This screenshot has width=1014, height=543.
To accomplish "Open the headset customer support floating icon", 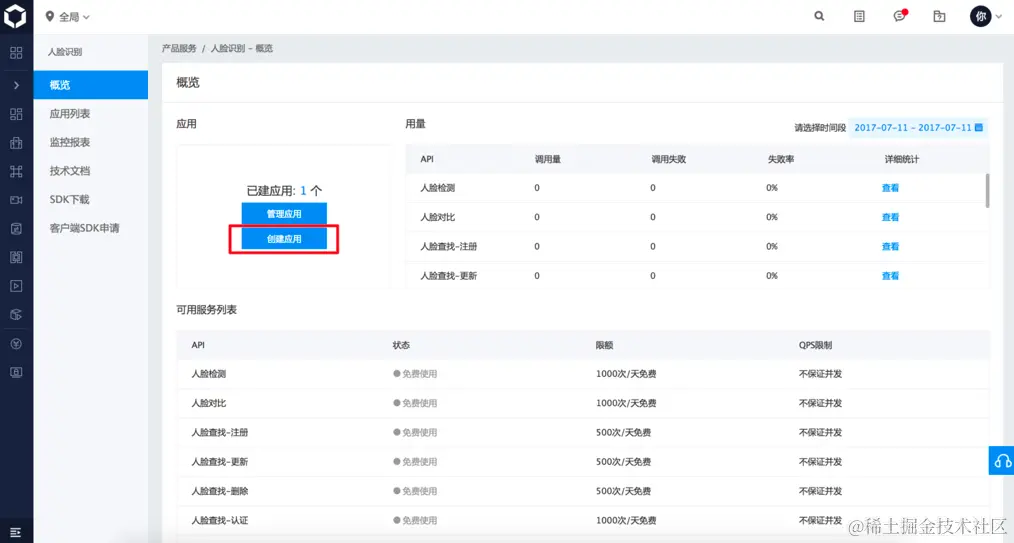I will 1002,460.
